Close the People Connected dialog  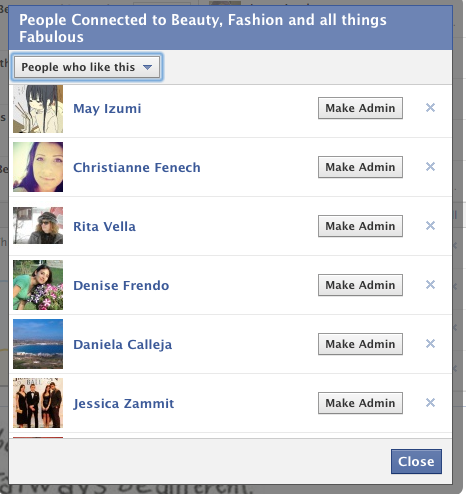416,461
